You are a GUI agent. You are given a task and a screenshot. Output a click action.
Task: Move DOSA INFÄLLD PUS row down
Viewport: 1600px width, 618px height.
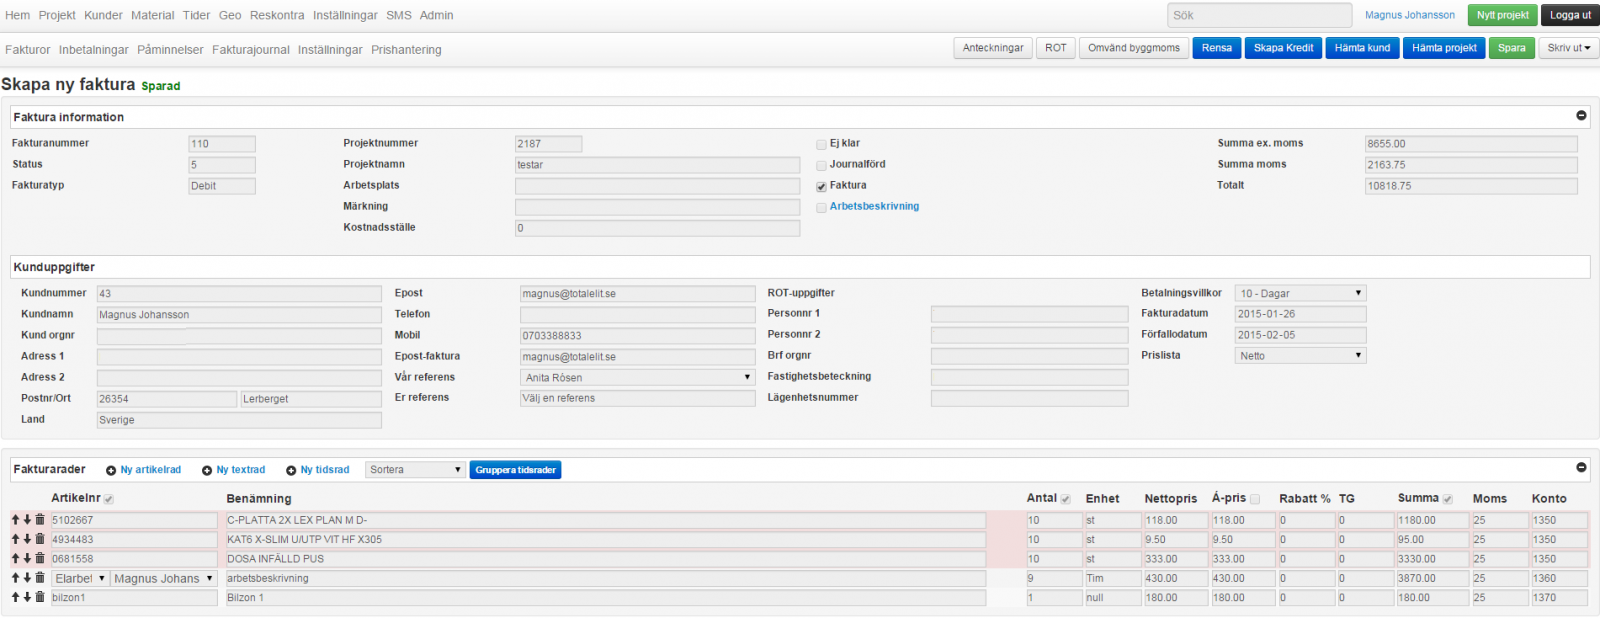point(28,558)
